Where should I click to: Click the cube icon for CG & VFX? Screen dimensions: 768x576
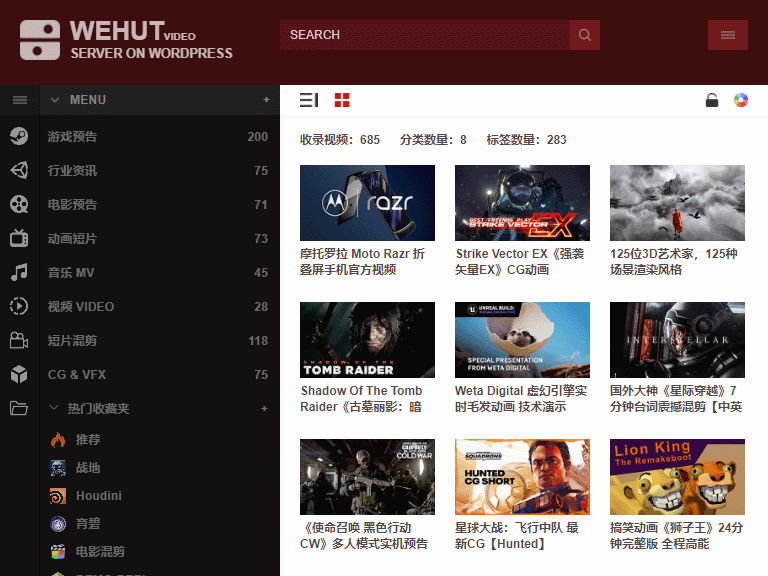click(x=19, y=374)
